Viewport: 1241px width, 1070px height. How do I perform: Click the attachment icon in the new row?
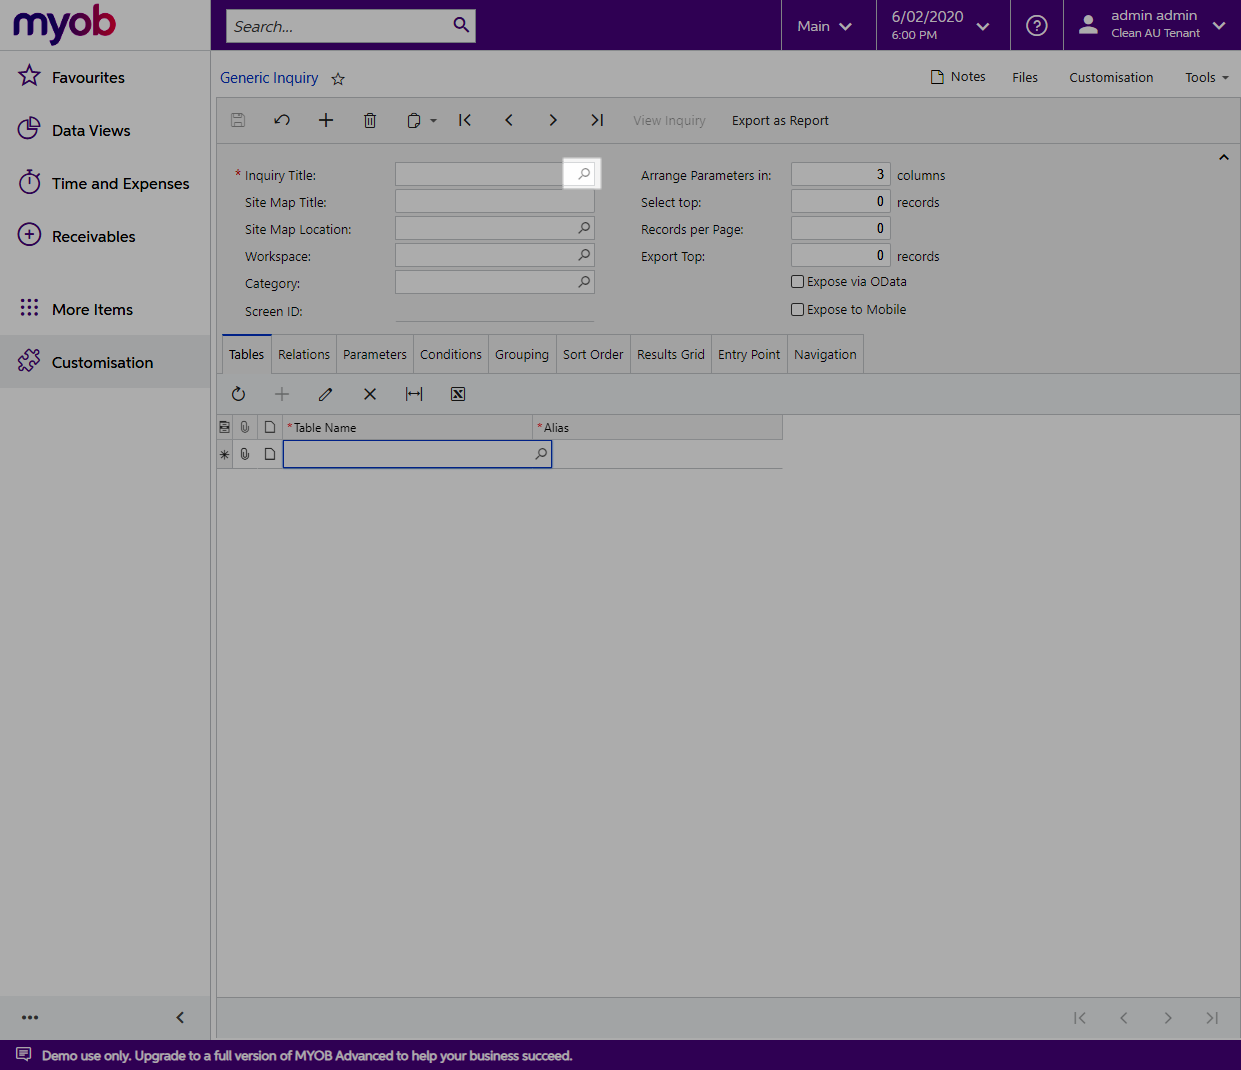pos(245,454)
